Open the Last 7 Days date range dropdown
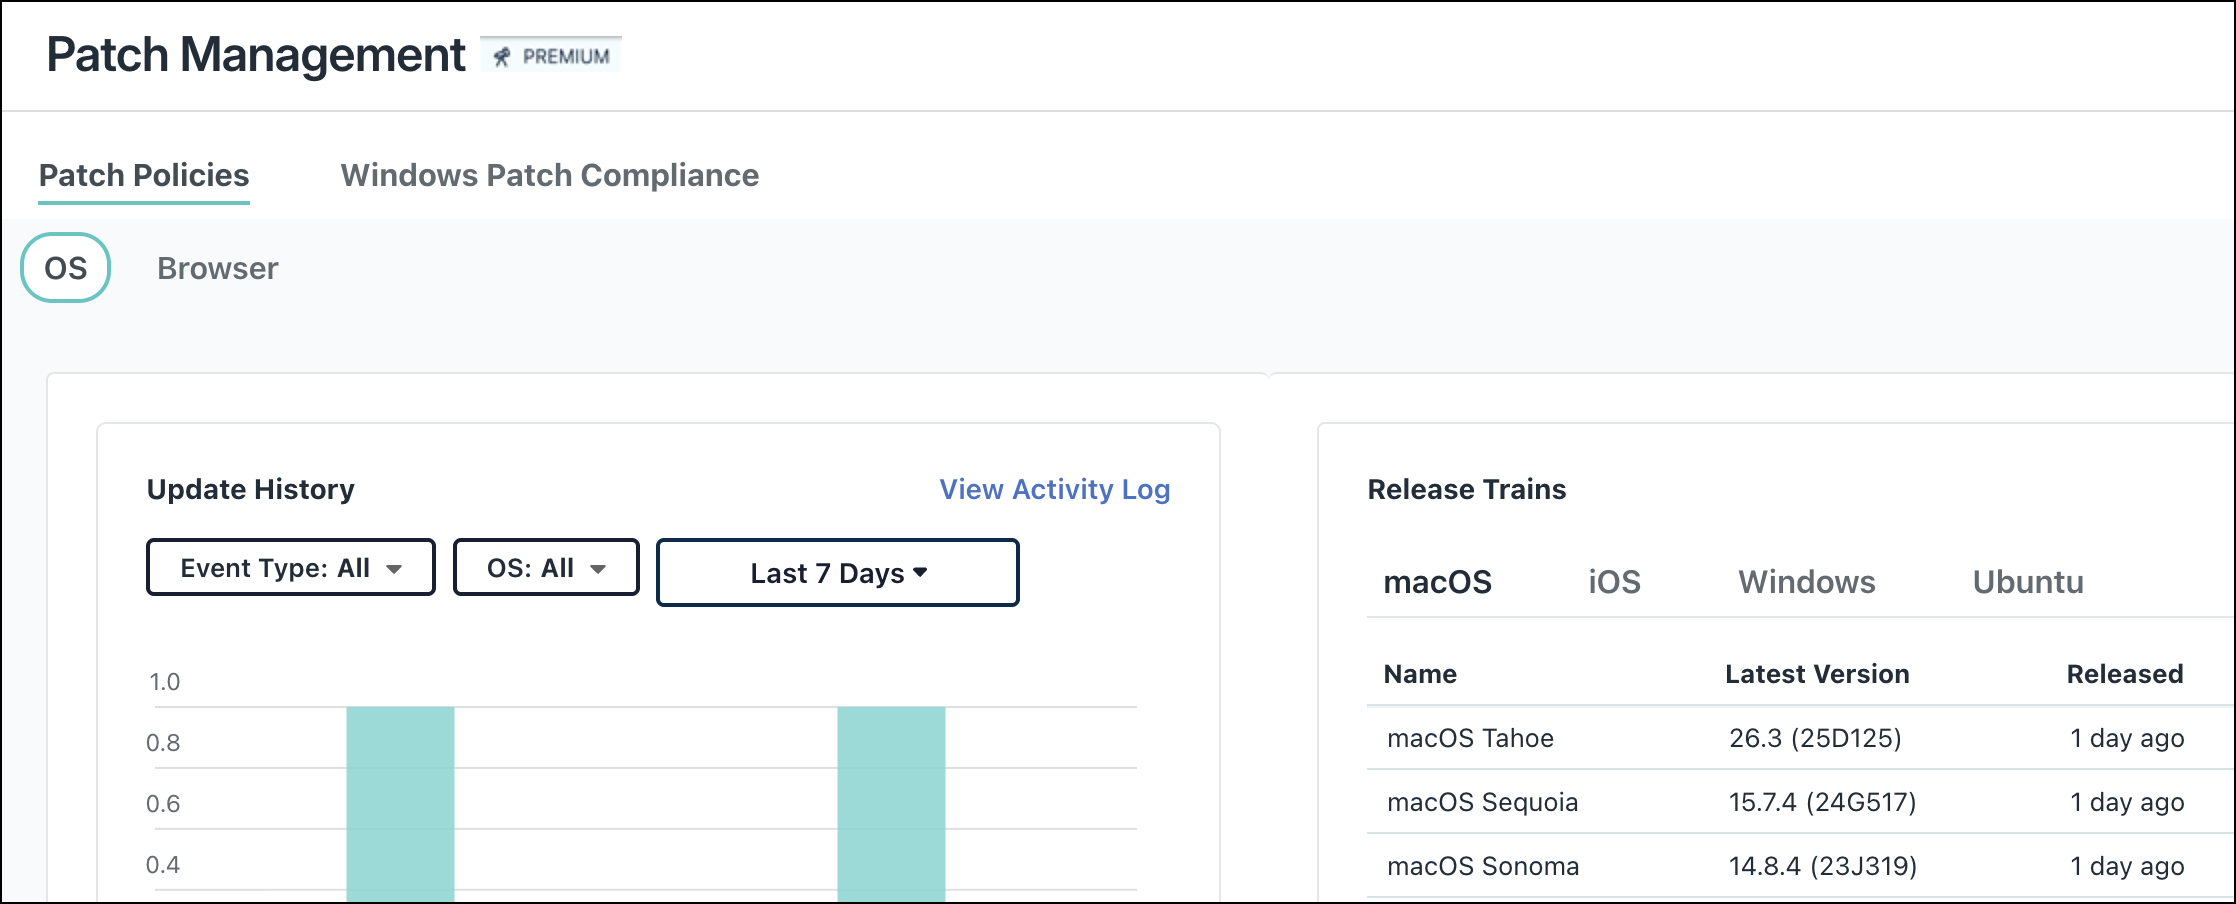This screenshot has height=904, width=2236. coord(836,572)
